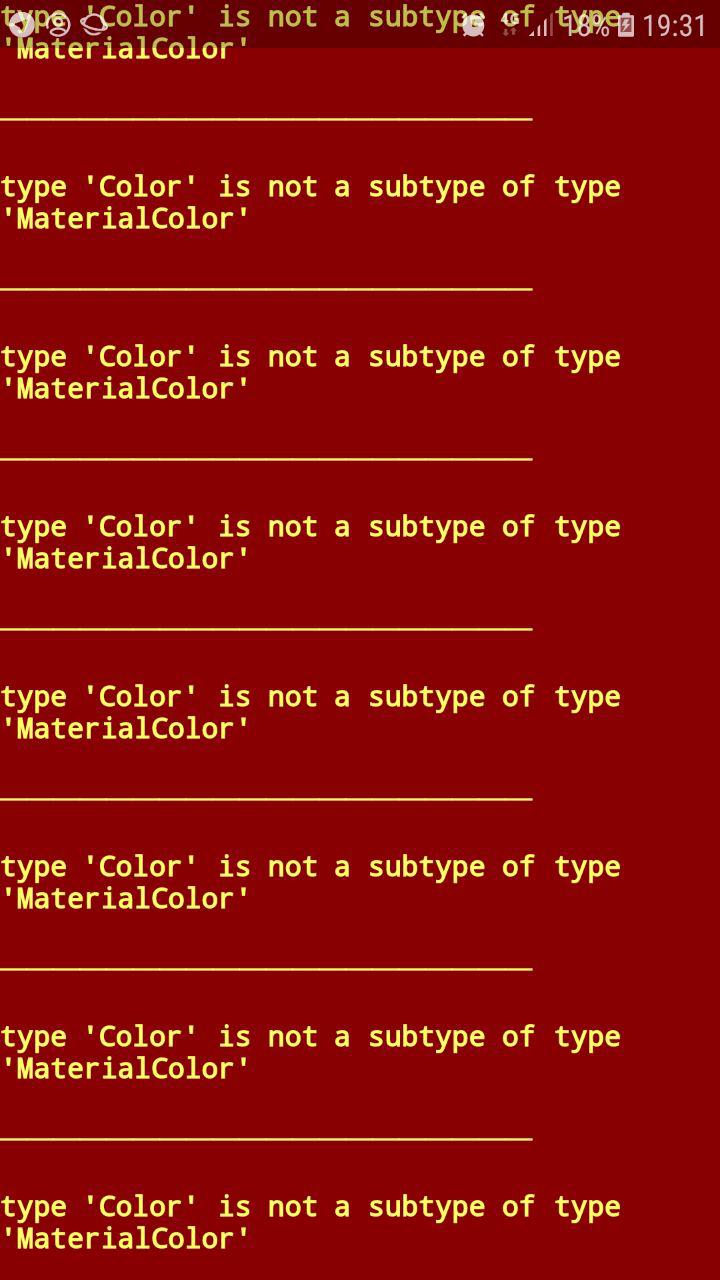This screenshot has width=720, height=1280.
Task: Tap the circular arrow notification icon
Action: tap(20, 24)
